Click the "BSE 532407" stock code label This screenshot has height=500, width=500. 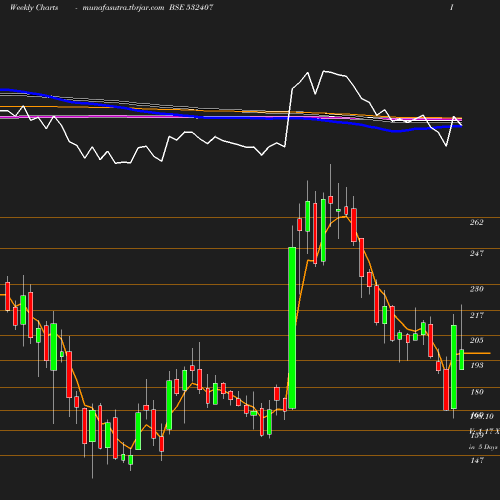click(x=191, y=7)
